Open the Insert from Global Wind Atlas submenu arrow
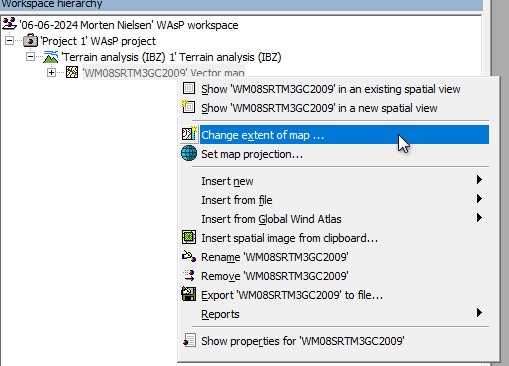Screen dimensions: 509x366 pyautogui.click(x=479, y=218)
